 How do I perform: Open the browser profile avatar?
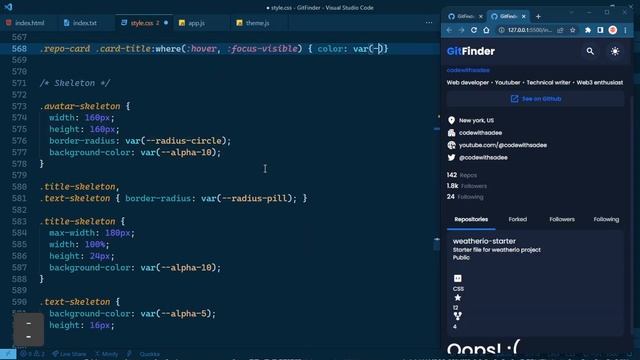pyautogui.click(x=613, y=30)
